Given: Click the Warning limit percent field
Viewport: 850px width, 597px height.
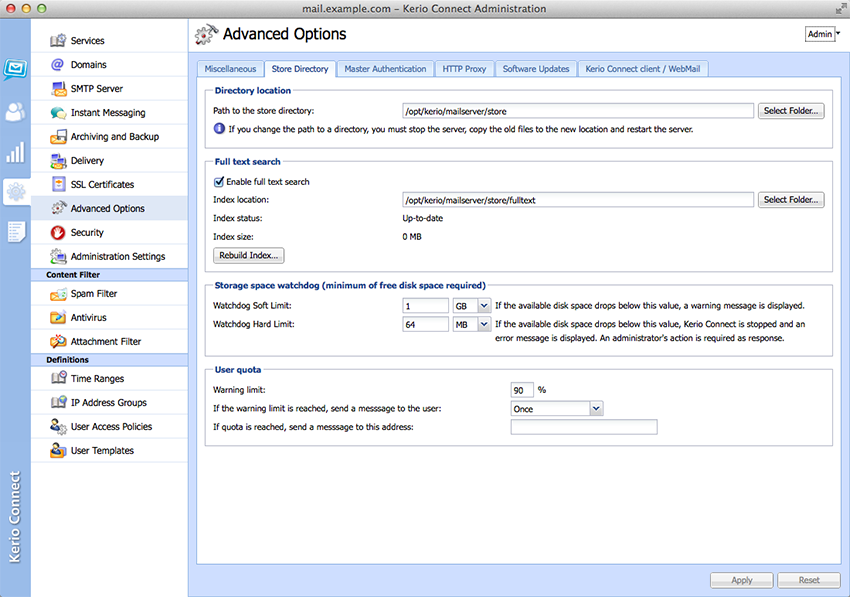Looking at the screenshot, I should pos(522,390).
